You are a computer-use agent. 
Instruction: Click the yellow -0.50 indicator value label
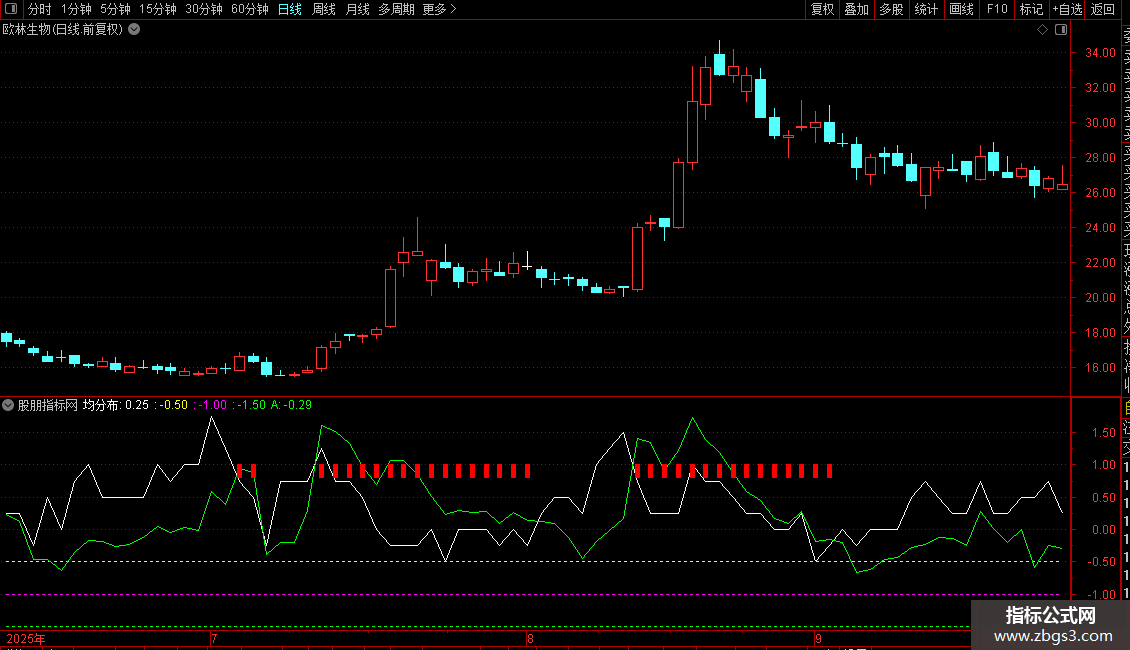click(x=174, y=405)
